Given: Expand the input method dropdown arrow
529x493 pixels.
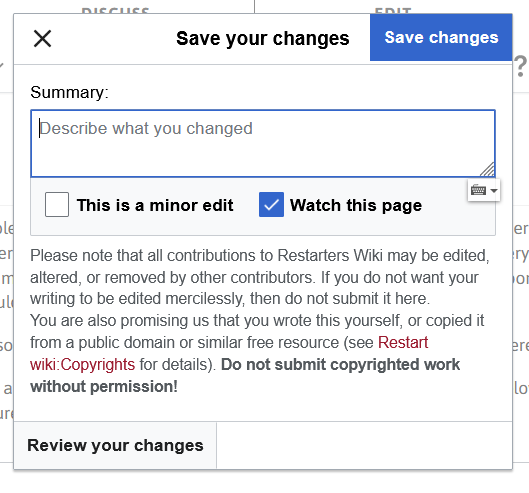Looking at the screenshot, I should [494, 191].
